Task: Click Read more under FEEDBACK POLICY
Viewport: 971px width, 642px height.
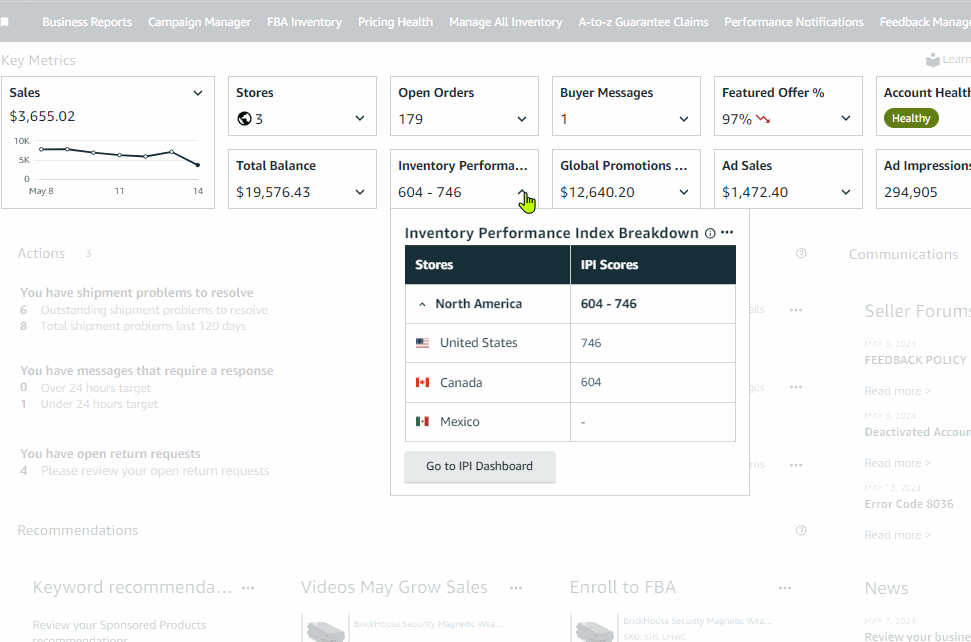Action: pyautogui.click(x=897, y=391)
